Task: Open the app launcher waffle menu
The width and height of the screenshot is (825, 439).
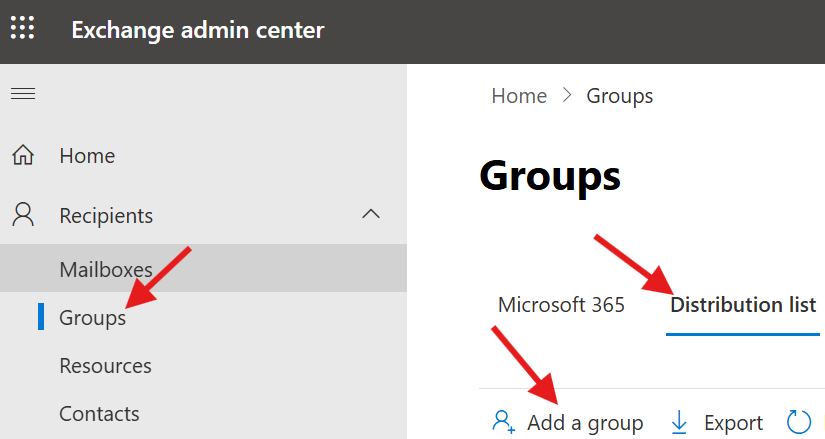Action: click(22, 28)
